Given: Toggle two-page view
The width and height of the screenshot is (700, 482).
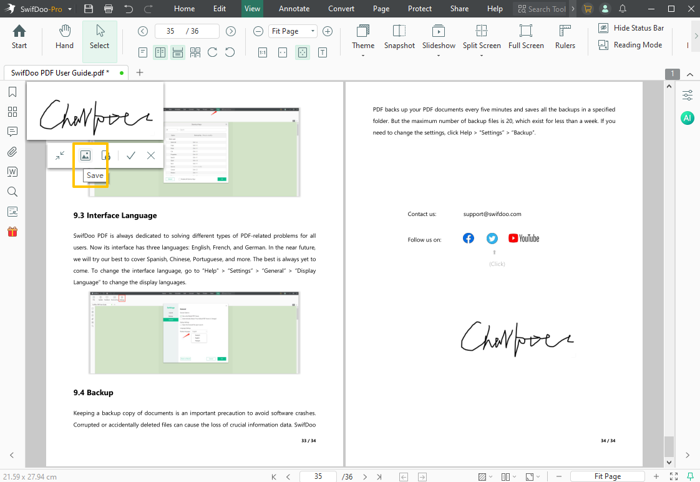Looking at the screenshot, I should pyautogui.click(x=160, y=53).
